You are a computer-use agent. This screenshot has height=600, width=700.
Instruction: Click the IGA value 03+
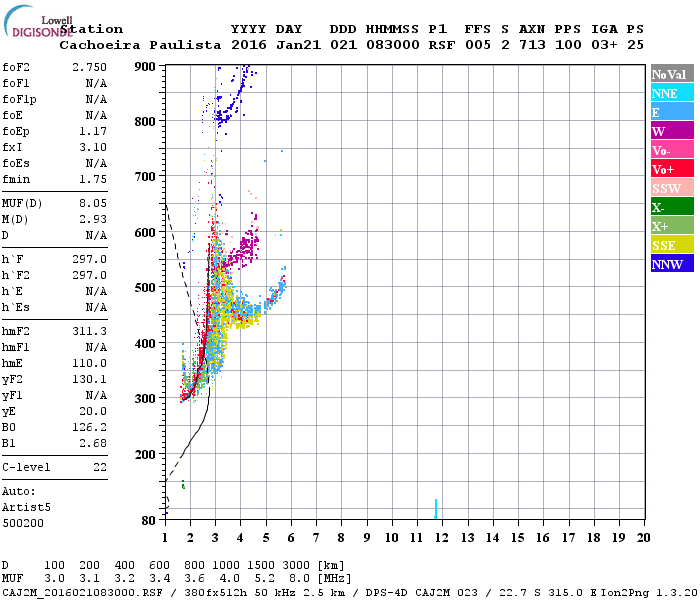(x=604, y=45)
